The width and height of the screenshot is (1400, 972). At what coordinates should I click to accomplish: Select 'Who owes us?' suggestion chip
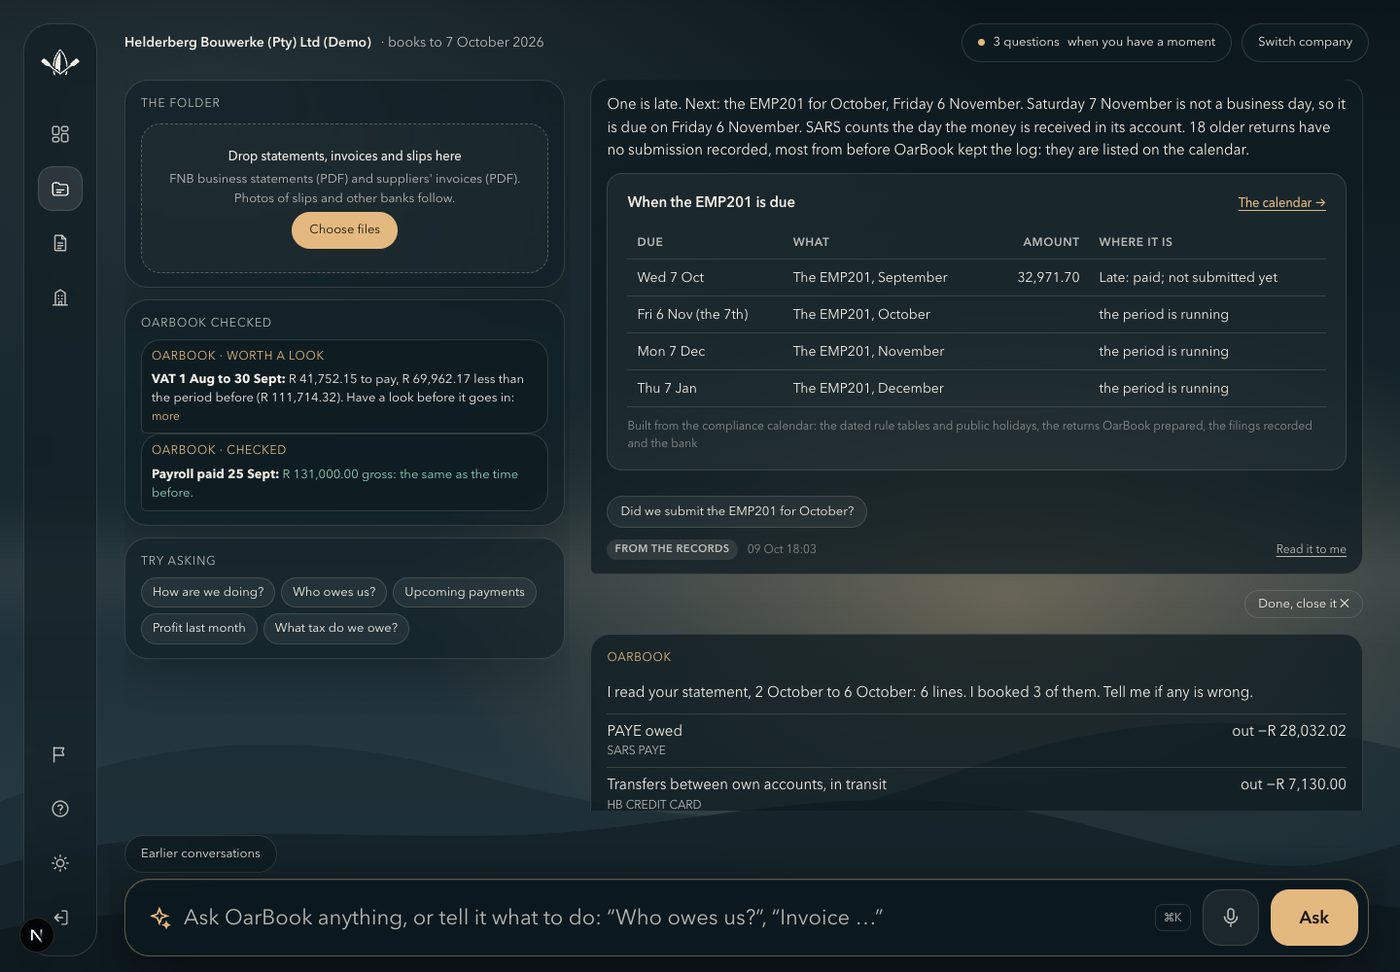point(334,592)
